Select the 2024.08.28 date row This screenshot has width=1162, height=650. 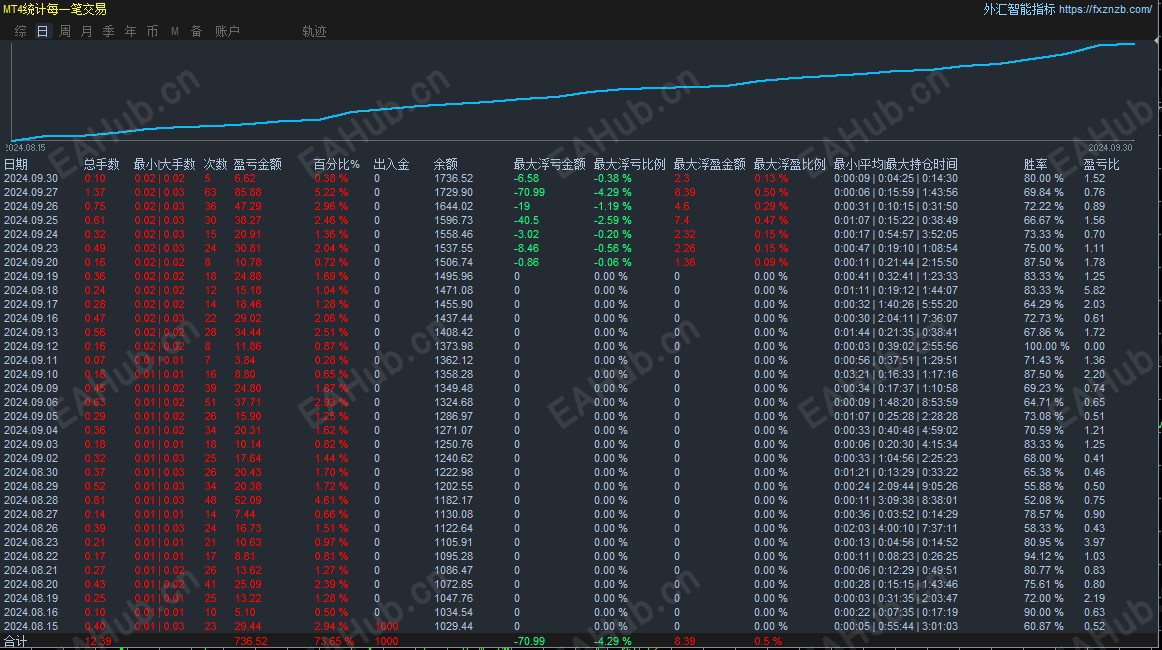(31, 500)
